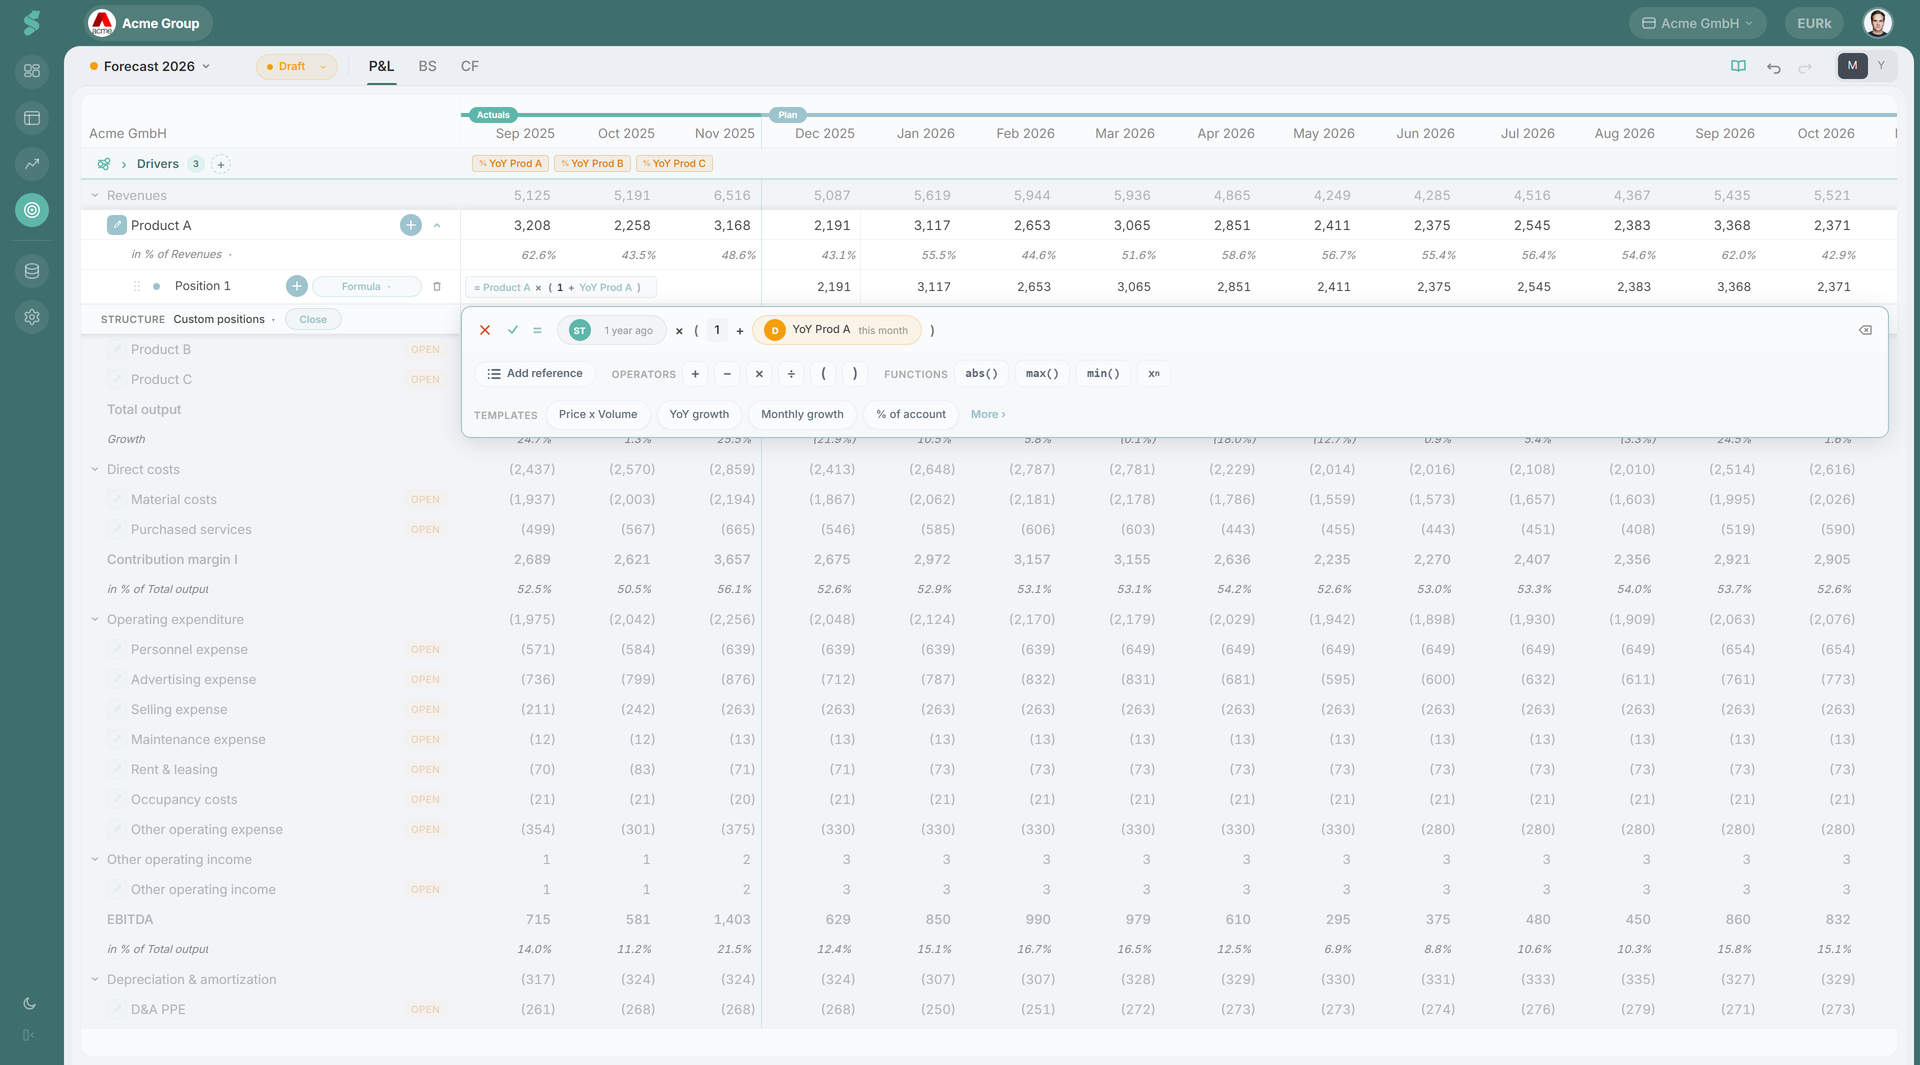Switch to the CF tab

470,67
